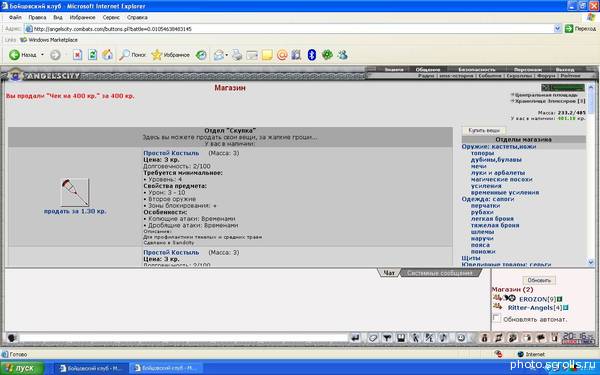This screenshot has width=600, height=375.
Task: Open the Щиты shop section
Action: tap(471, 258)
